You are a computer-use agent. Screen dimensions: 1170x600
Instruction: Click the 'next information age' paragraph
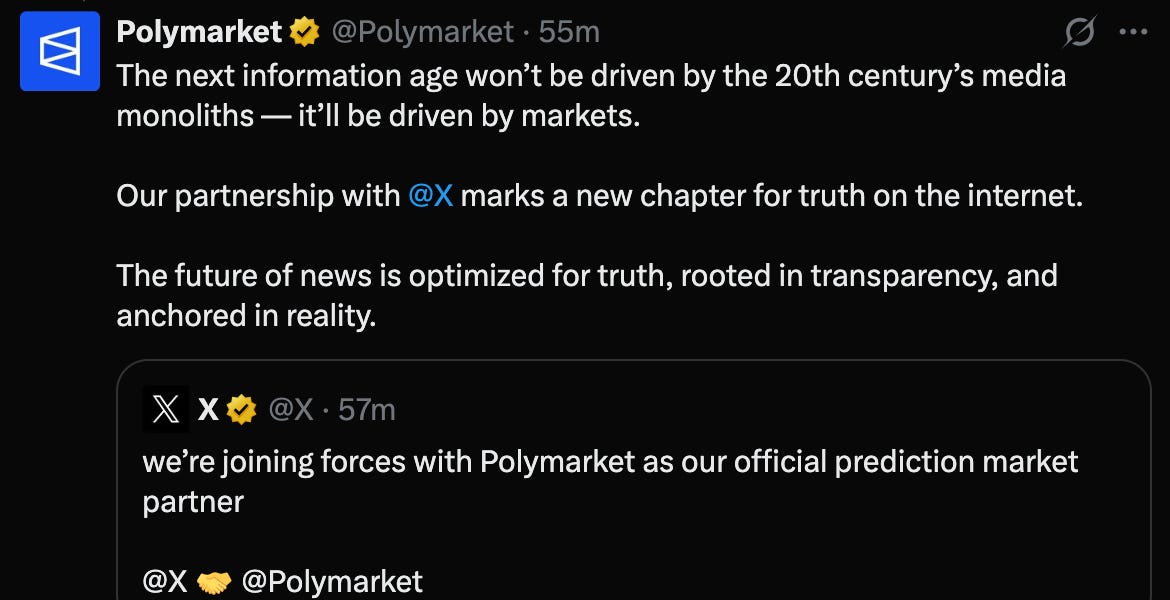(x=591, y=96)
